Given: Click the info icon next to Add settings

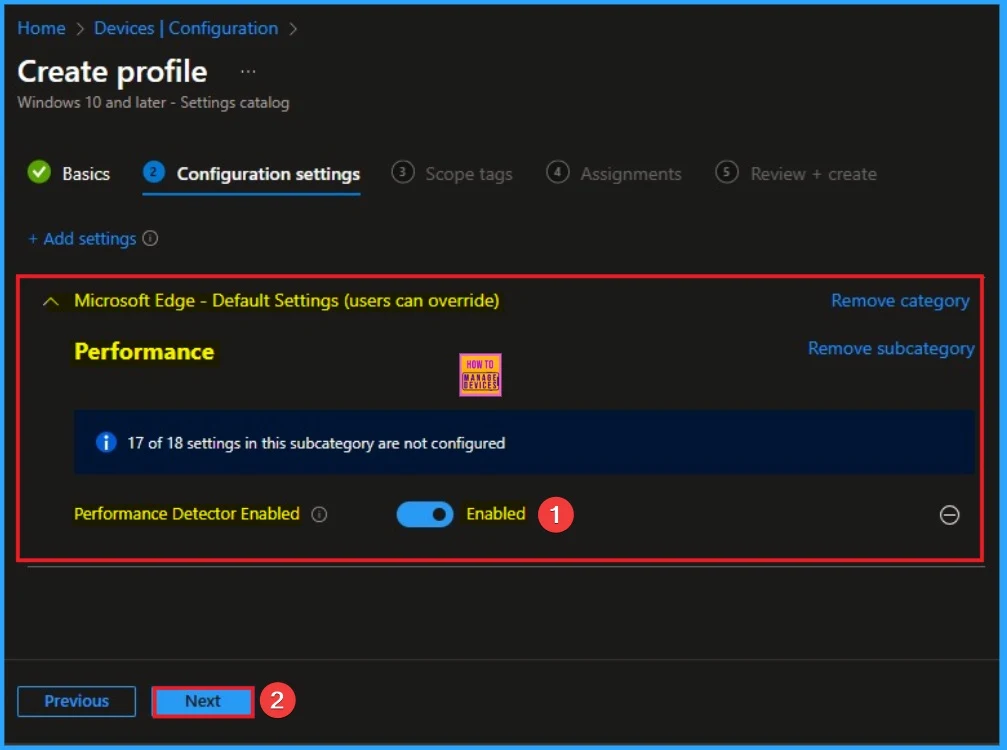Looking at the screenshot, I should (150, 238).
